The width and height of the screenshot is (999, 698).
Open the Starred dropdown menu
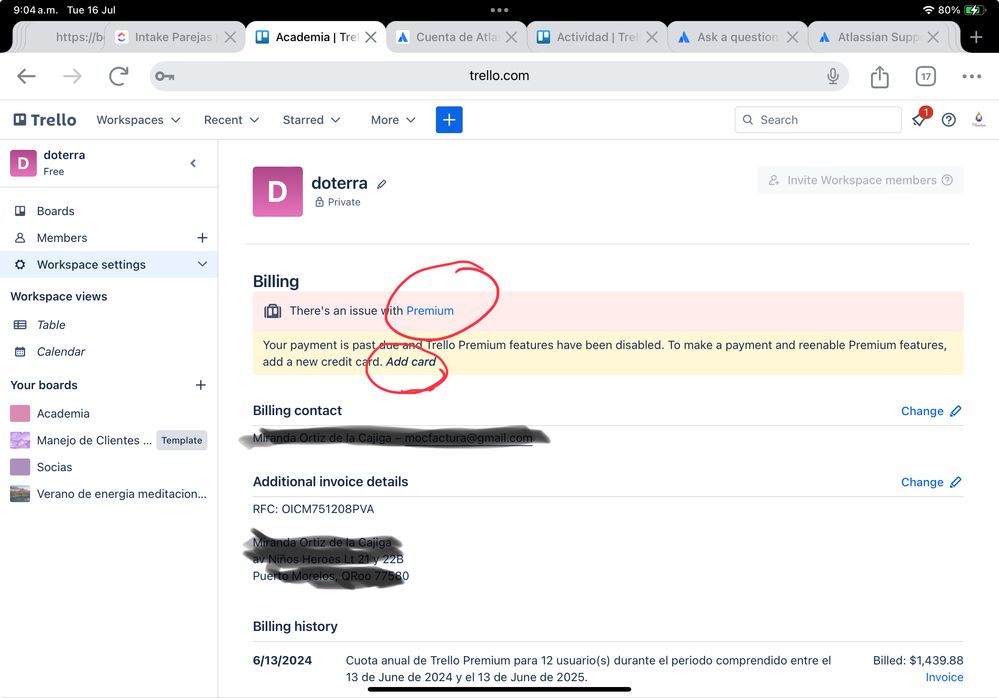pos(312,120)
